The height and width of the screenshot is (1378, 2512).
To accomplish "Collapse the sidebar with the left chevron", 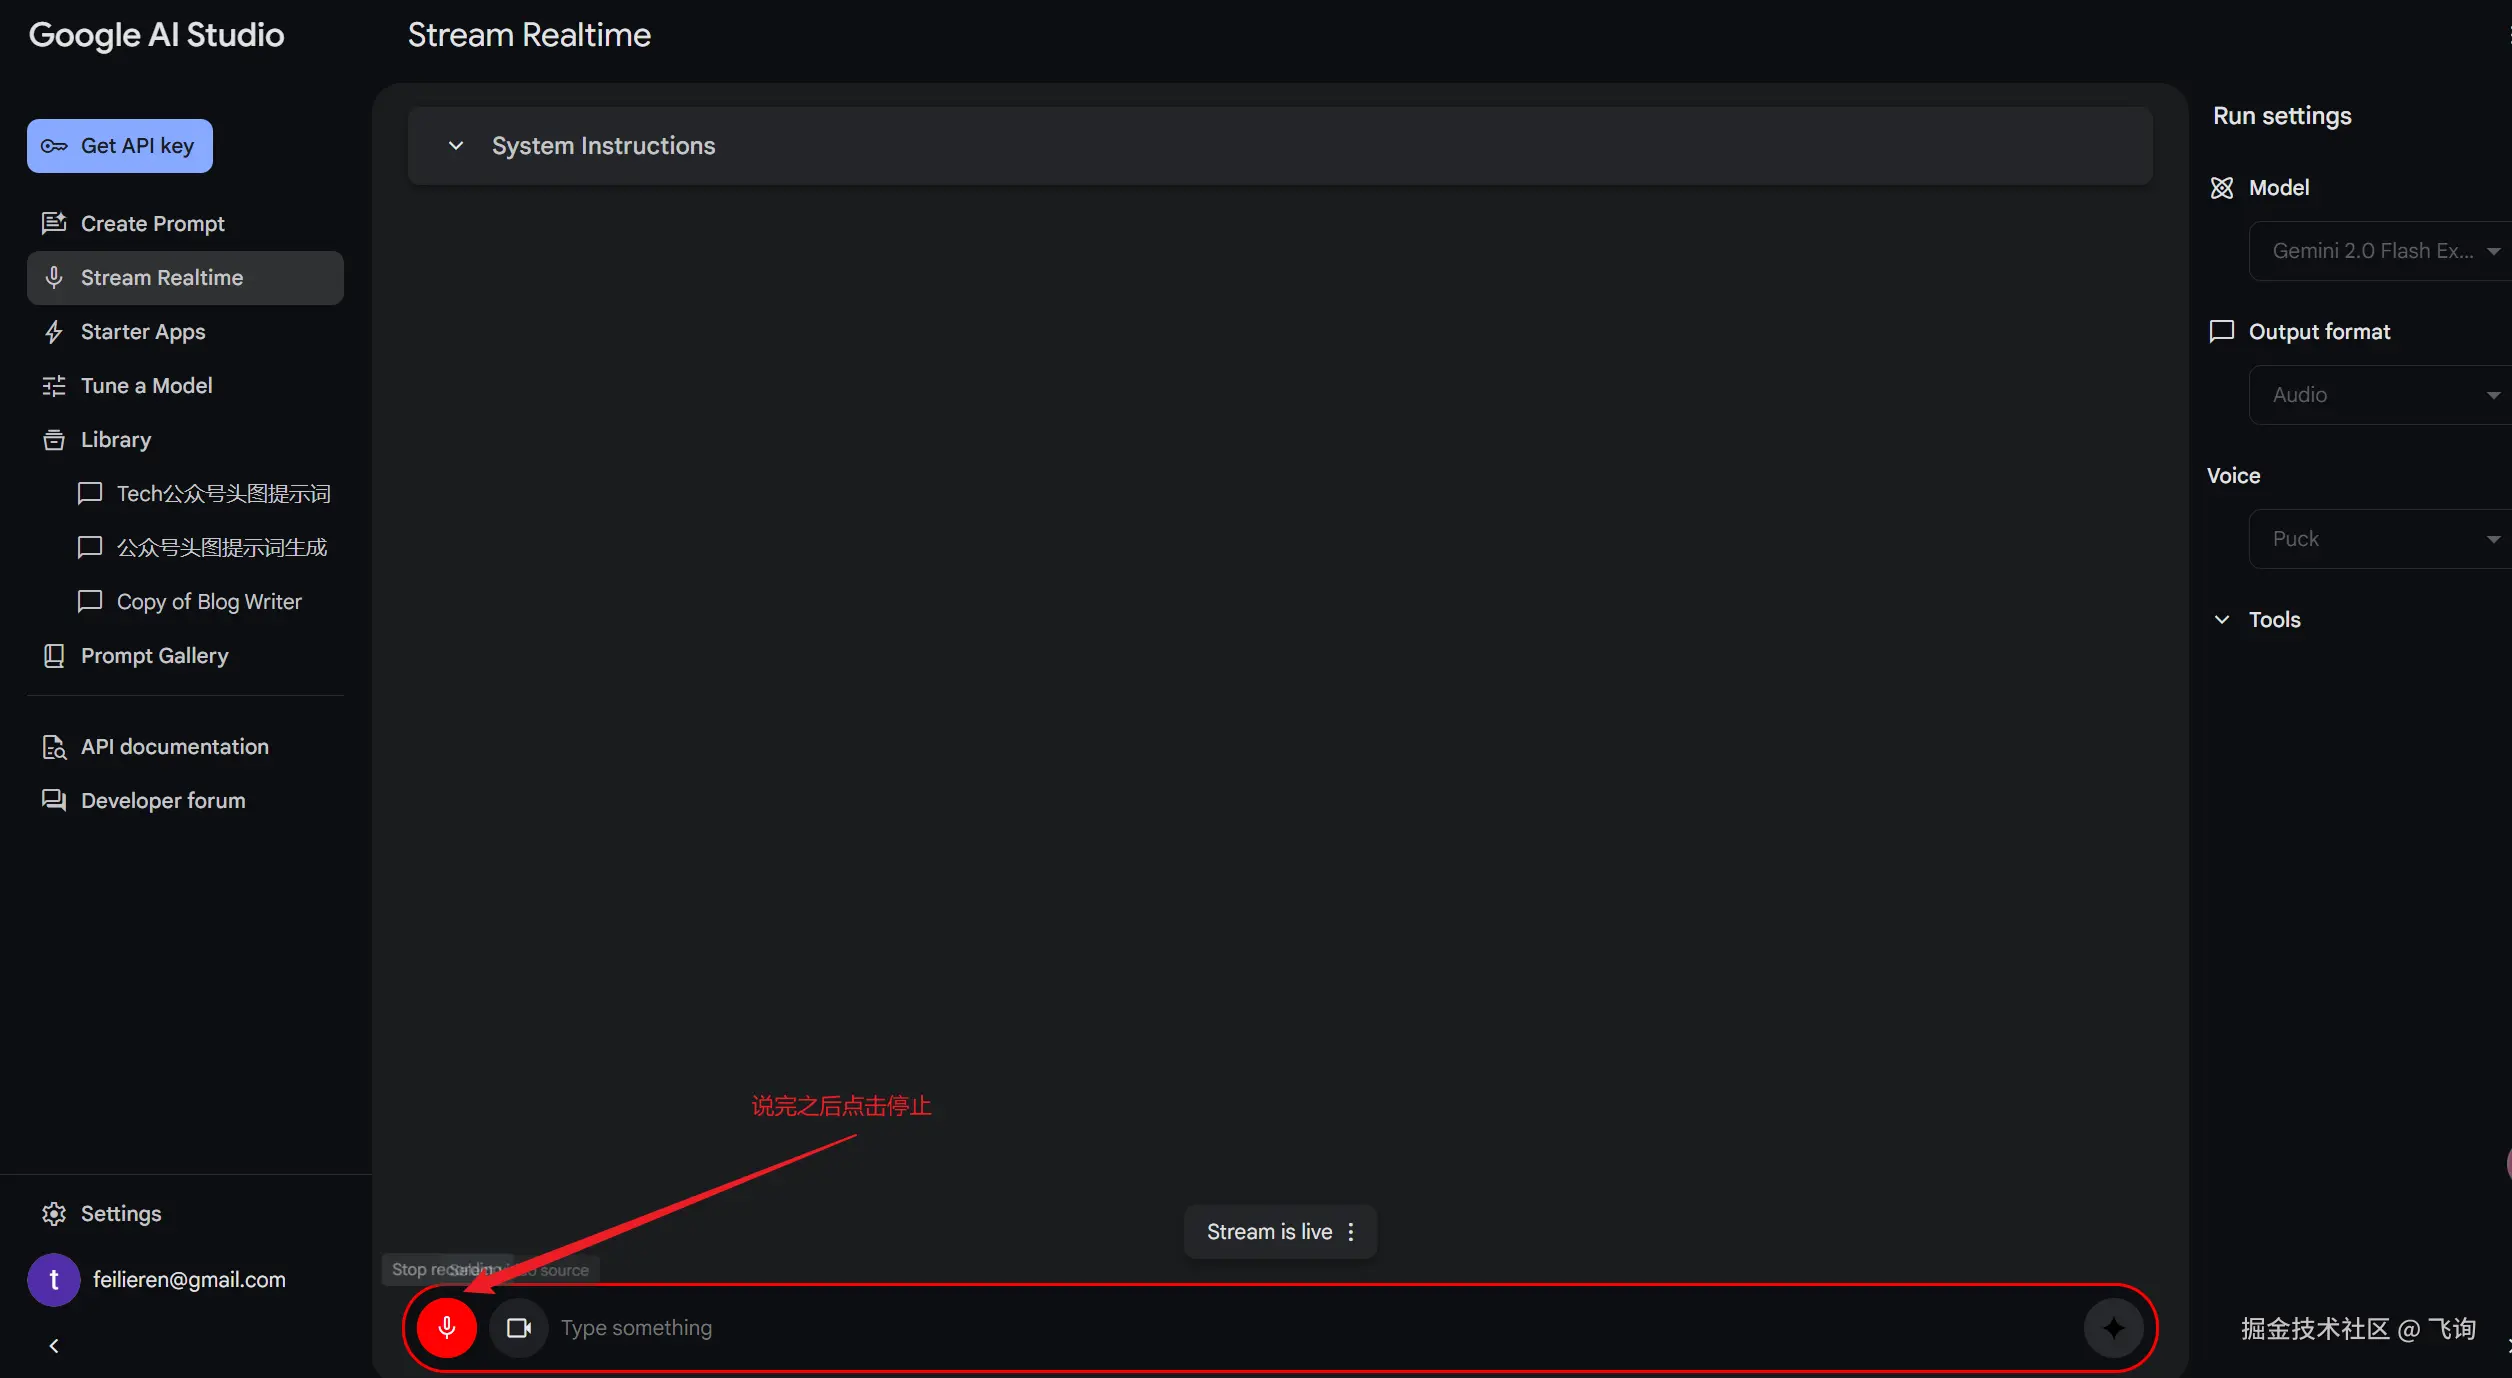I will (54, 1346).
